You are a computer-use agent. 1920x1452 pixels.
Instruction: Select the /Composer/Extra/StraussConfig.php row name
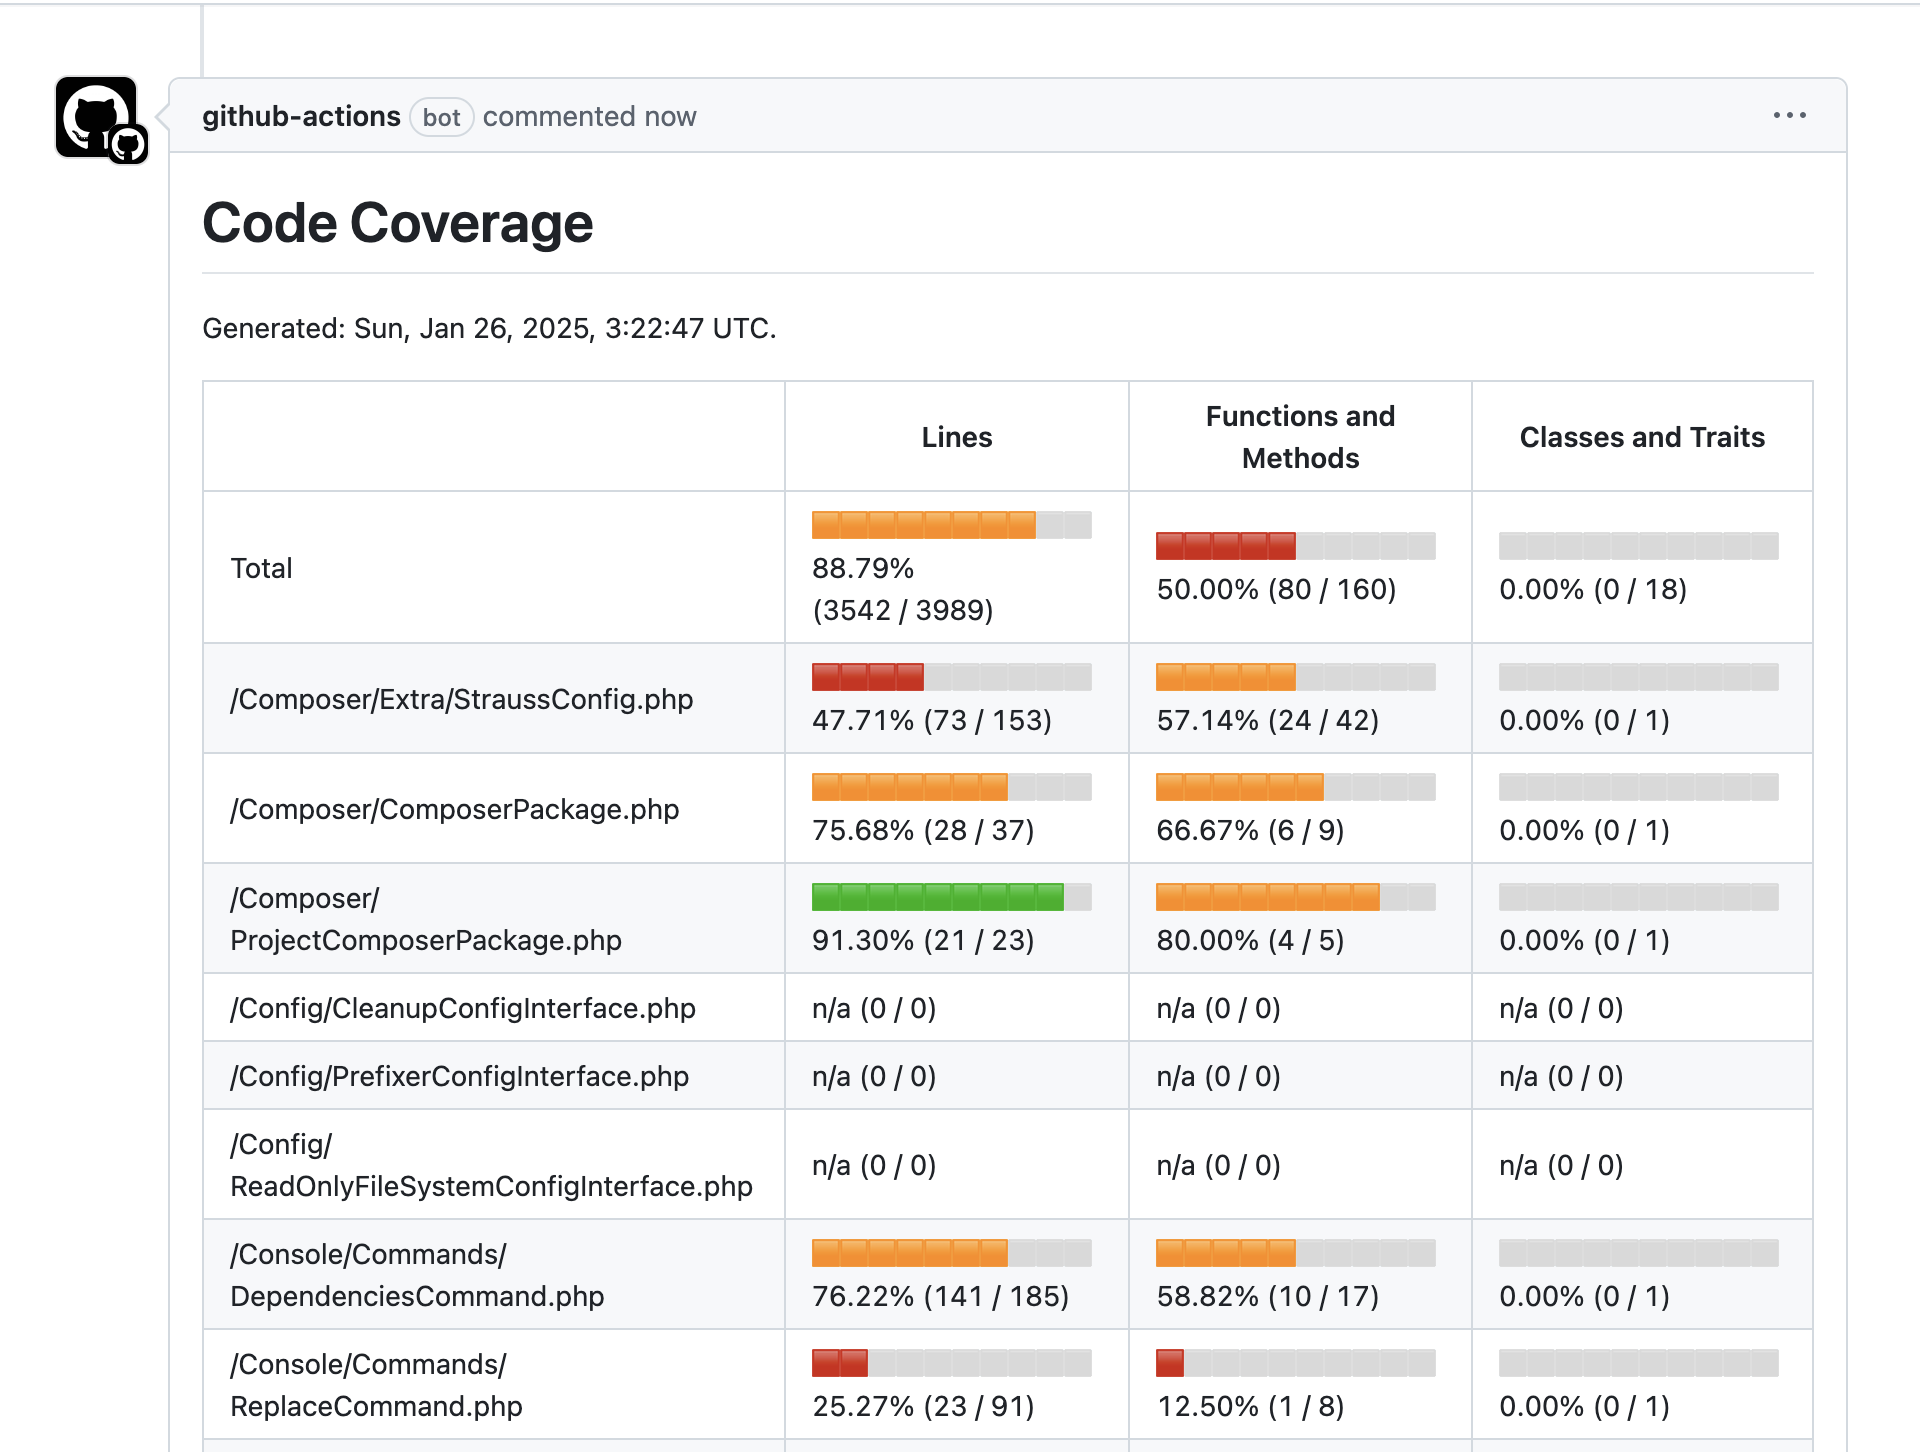pos(461,699)
